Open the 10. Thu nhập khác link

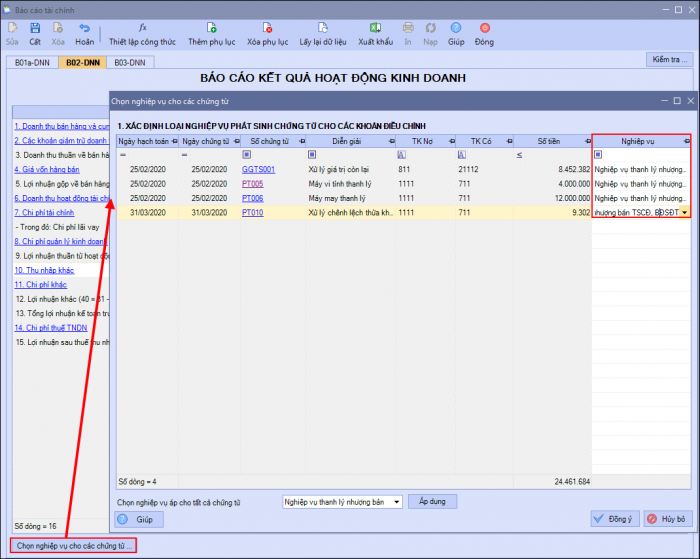point(44,270)
